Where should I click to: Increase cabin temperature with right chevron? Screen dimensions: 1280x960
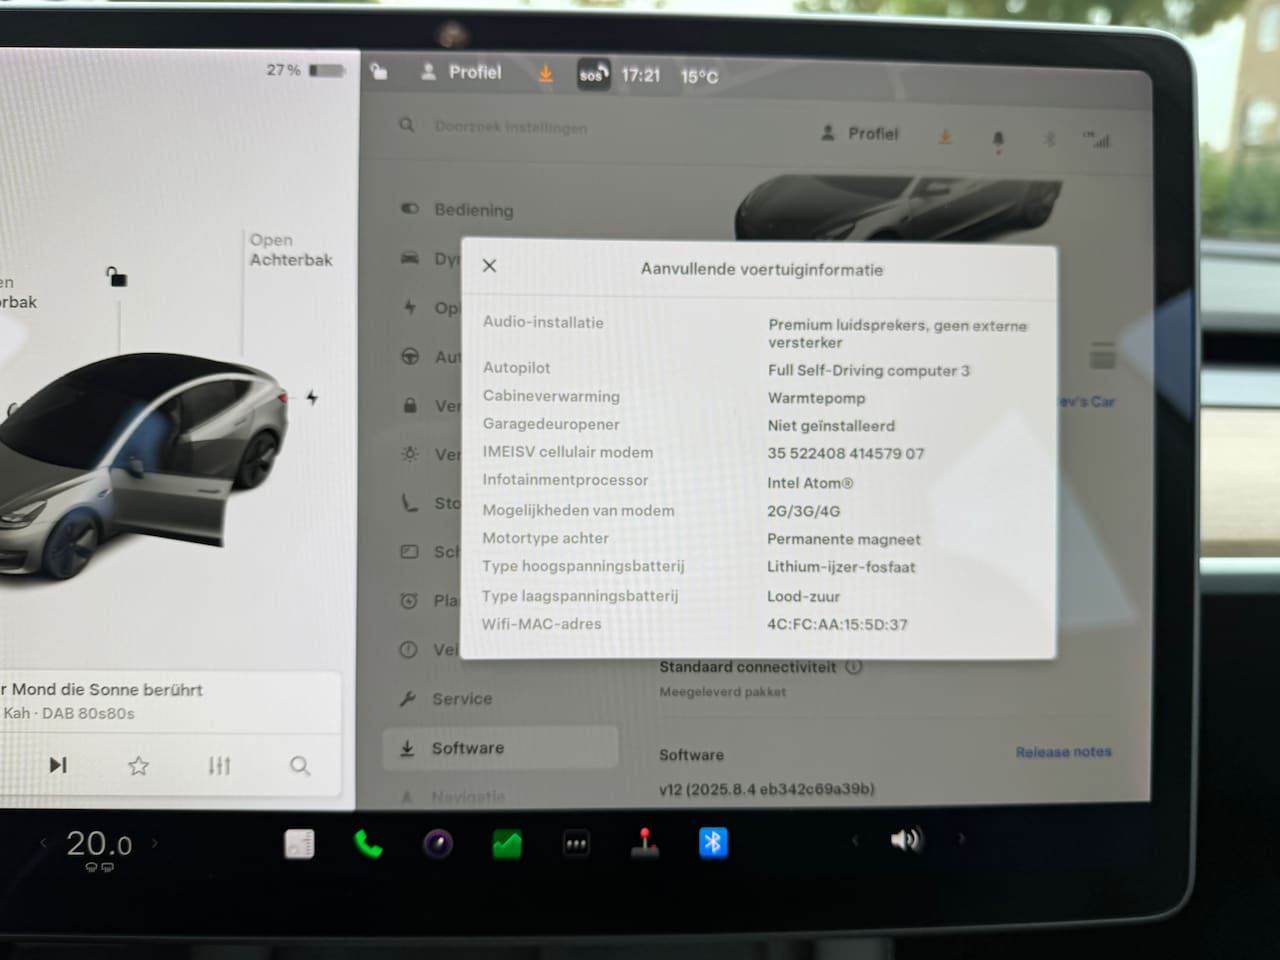pyautogui.click(x=155, y=843)
